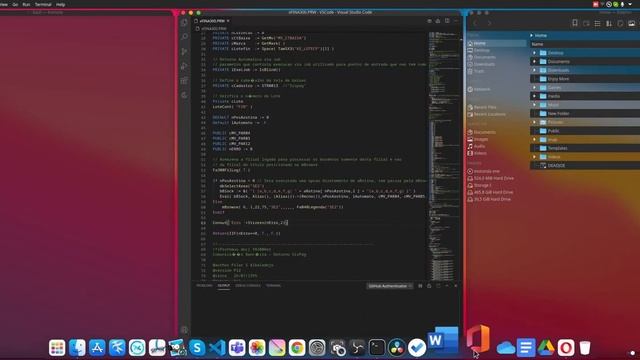This screenshot has width=640, height=360.
Task: Open the Run menu
Action: (26, 4)
